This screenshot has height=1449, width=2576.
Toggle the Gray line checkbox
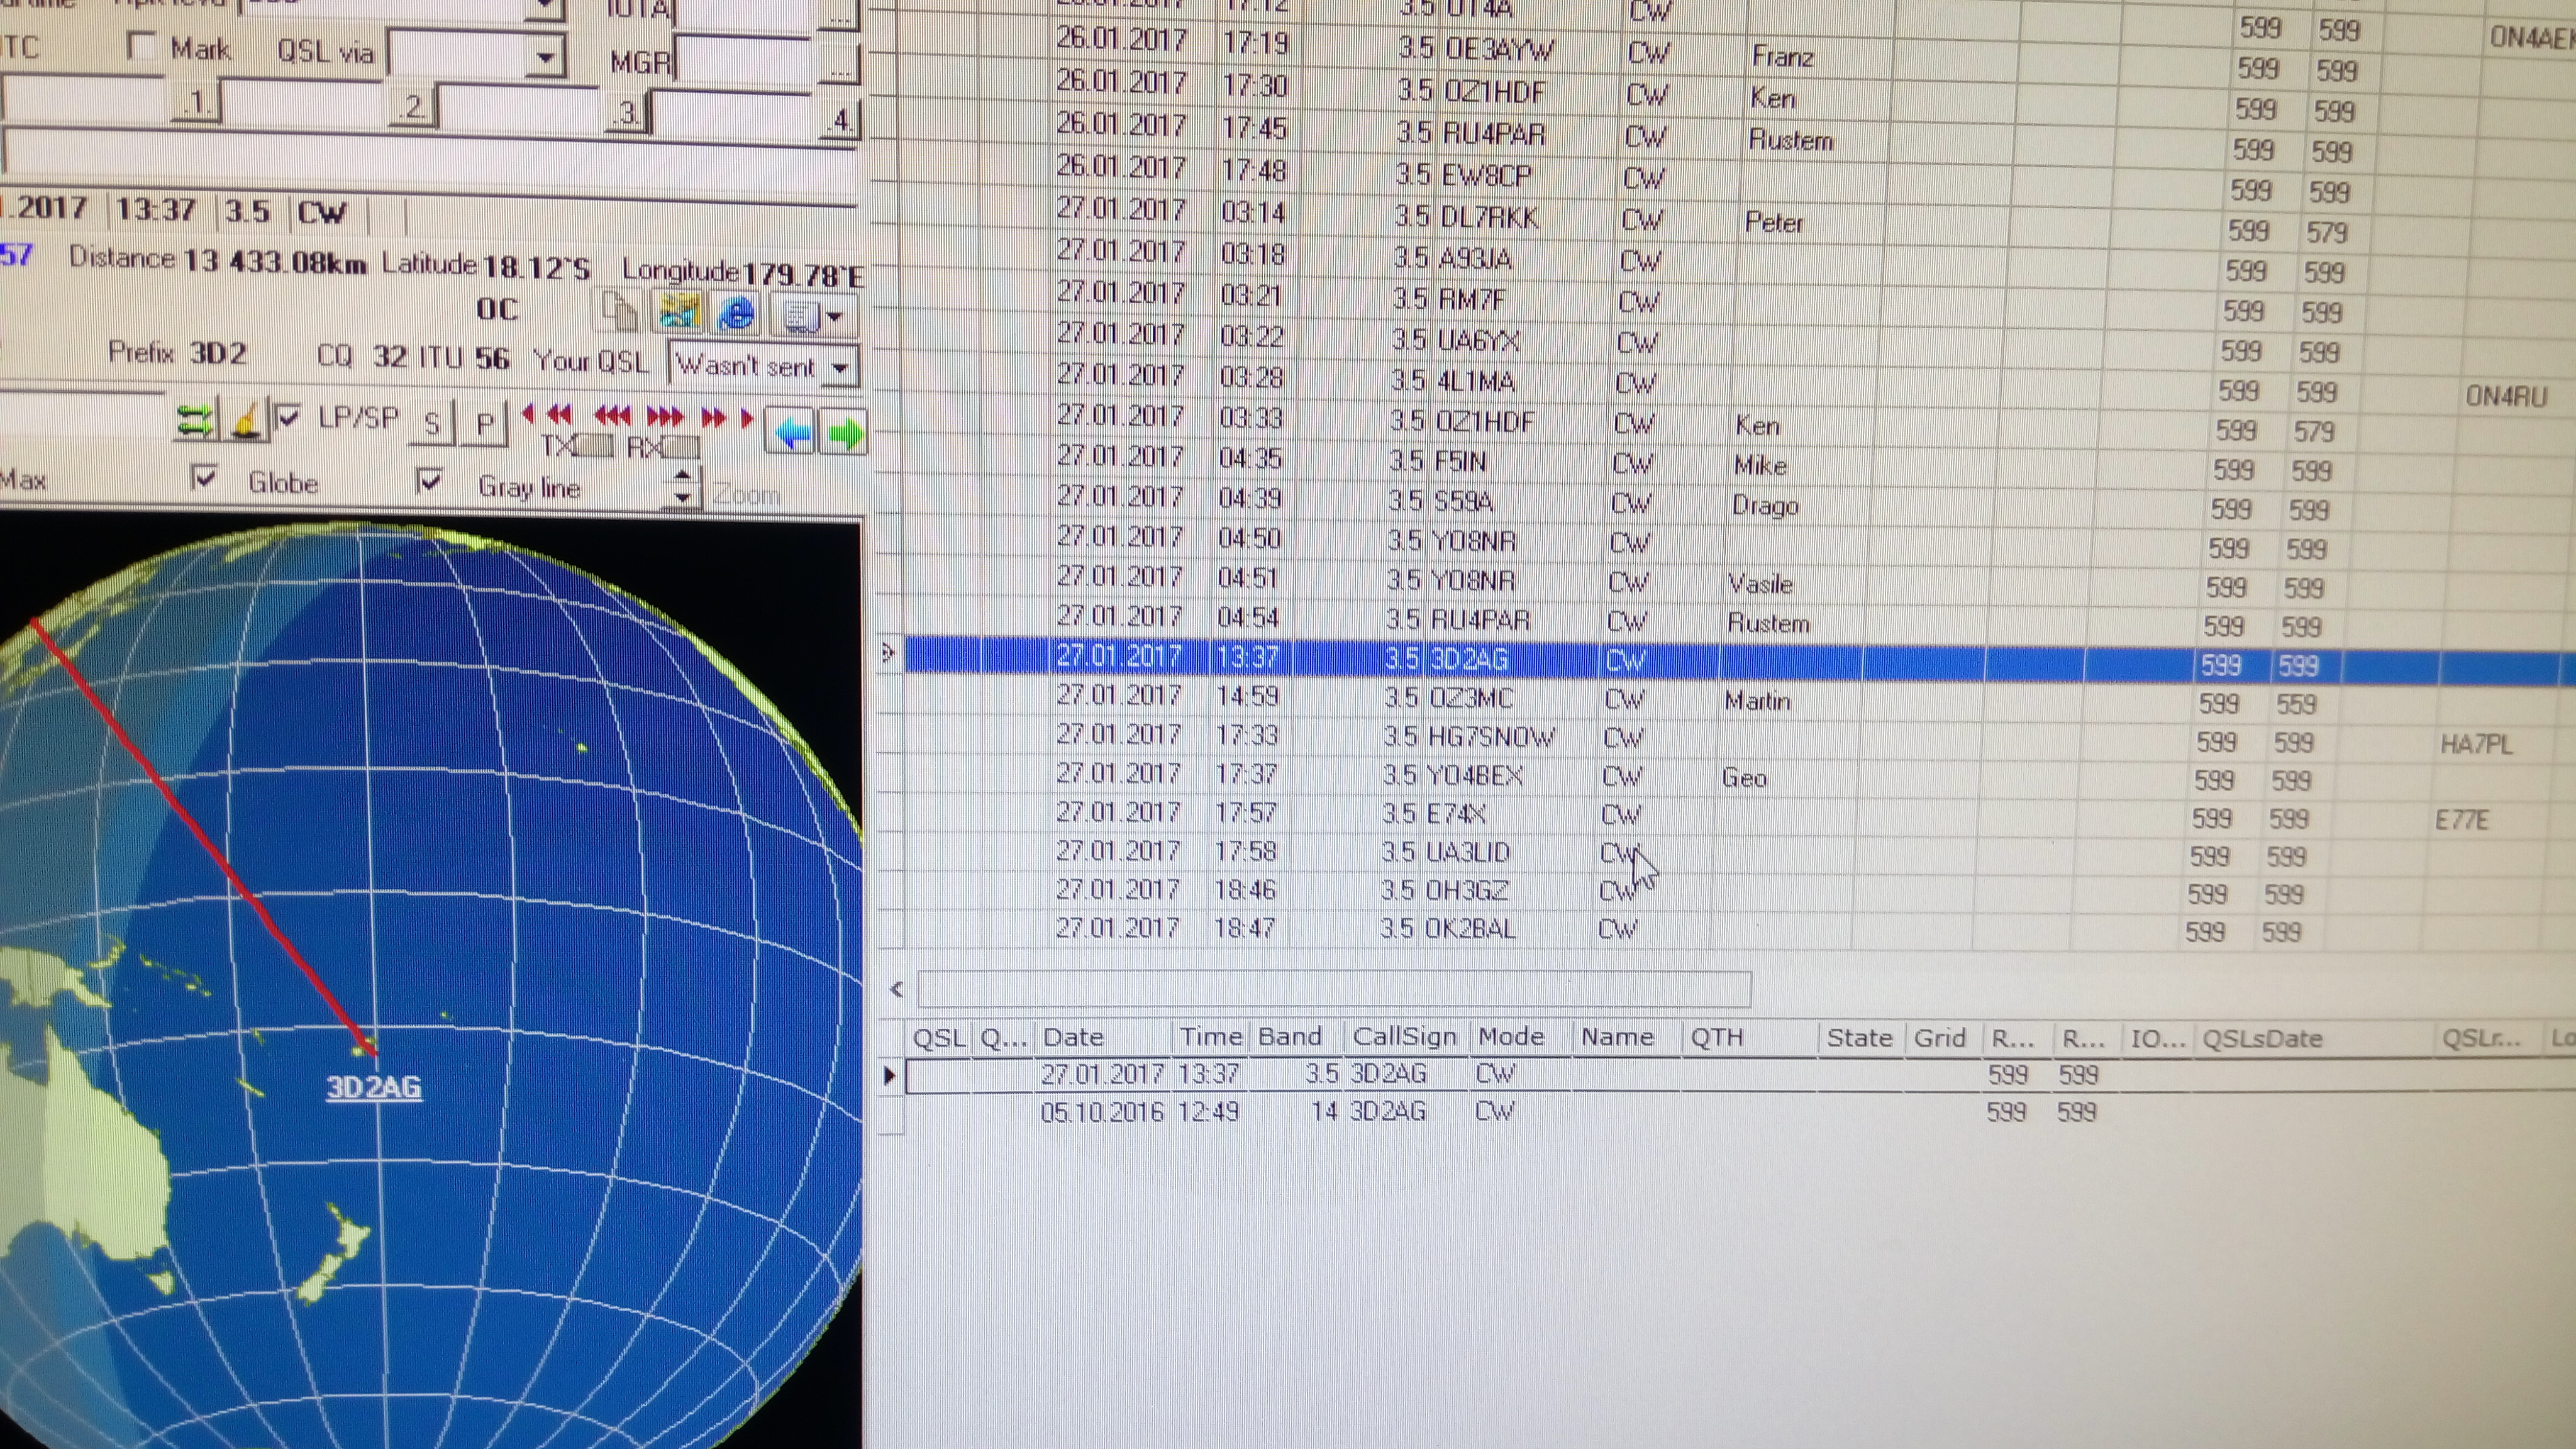click(429, 482)
